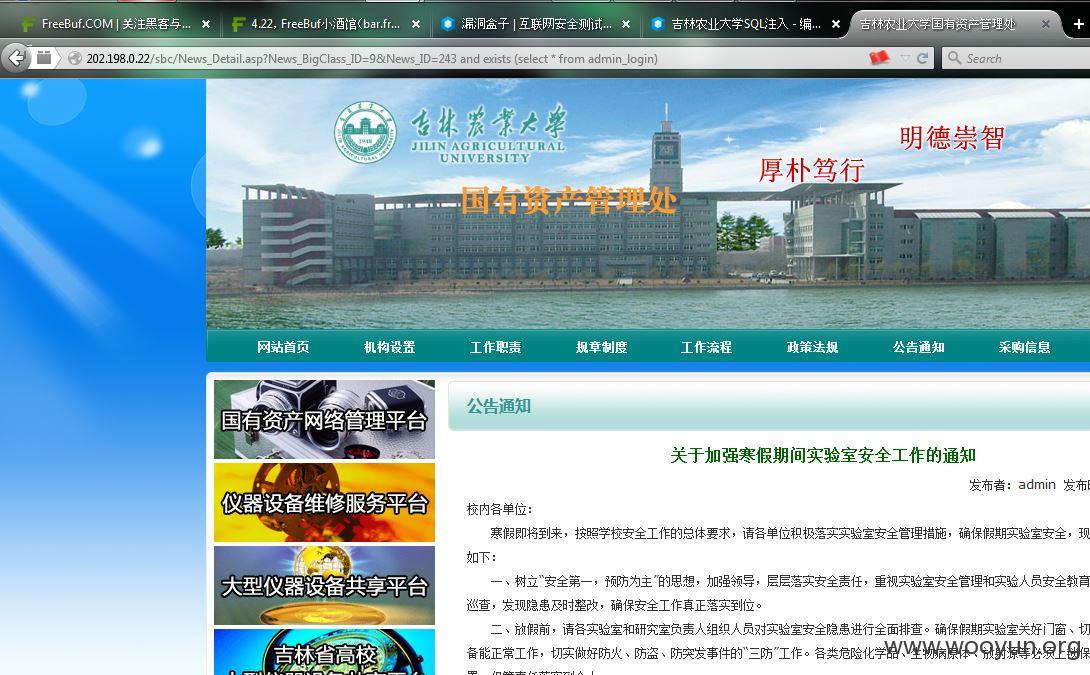Click the publisher text 发布者: admin

pos(1012,485)
